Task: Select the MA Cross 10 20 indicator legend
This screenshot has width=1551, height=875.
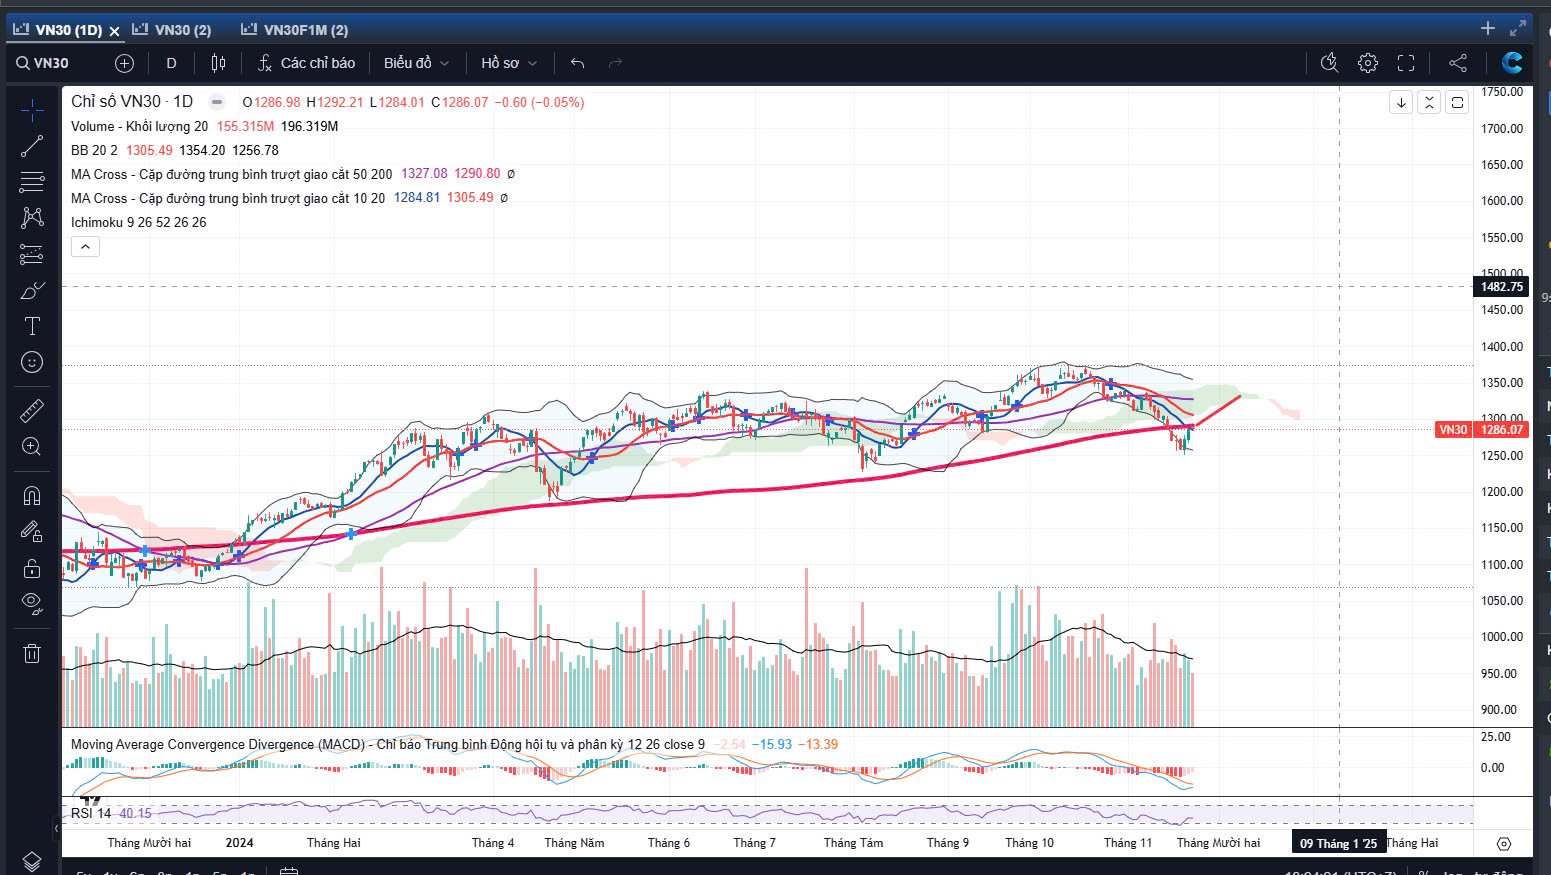Action: coord(228,198)
